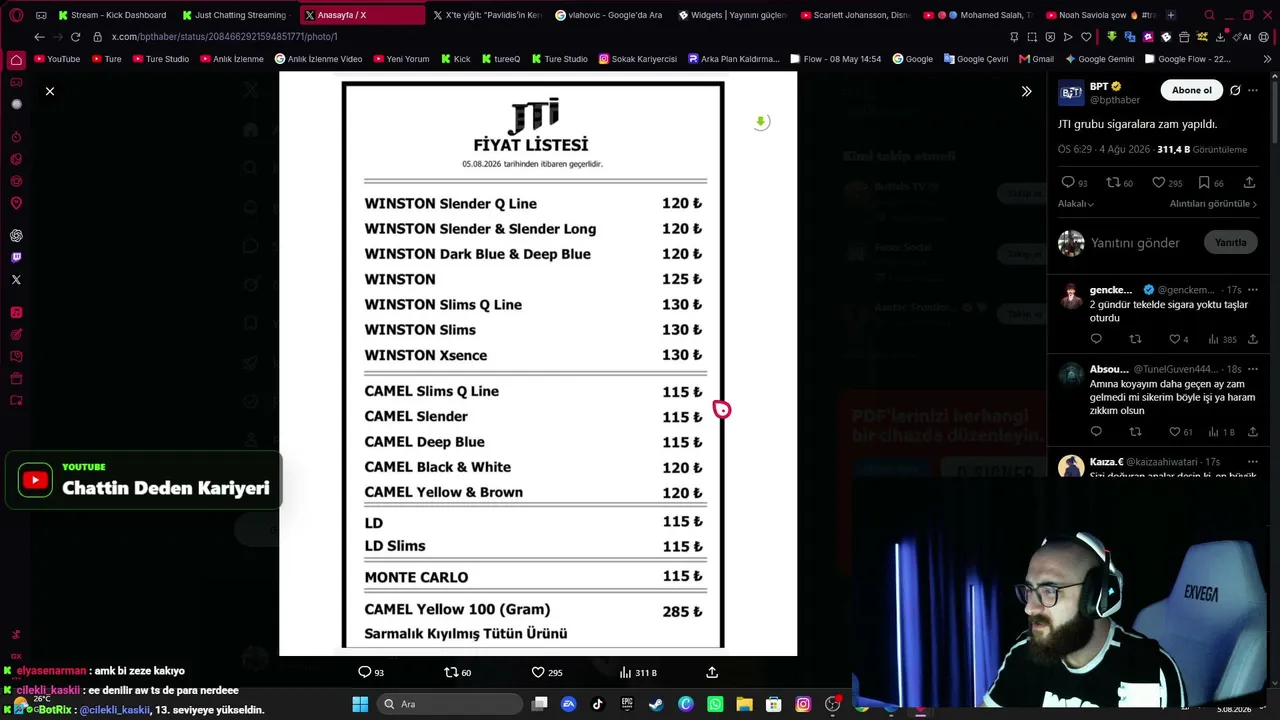Click the gencke... reply avatar

1071,296
